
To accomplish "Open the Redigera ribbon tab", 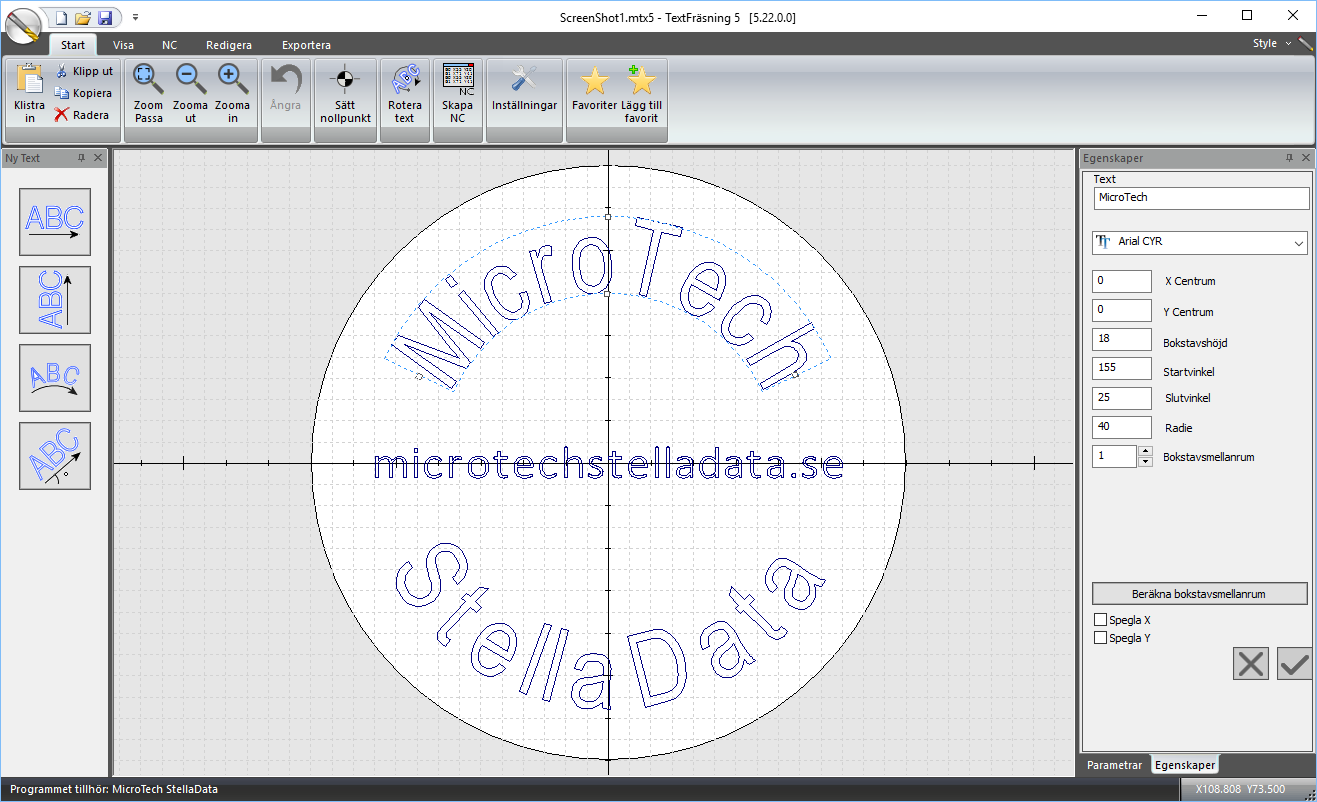I will tap(229, 45).
